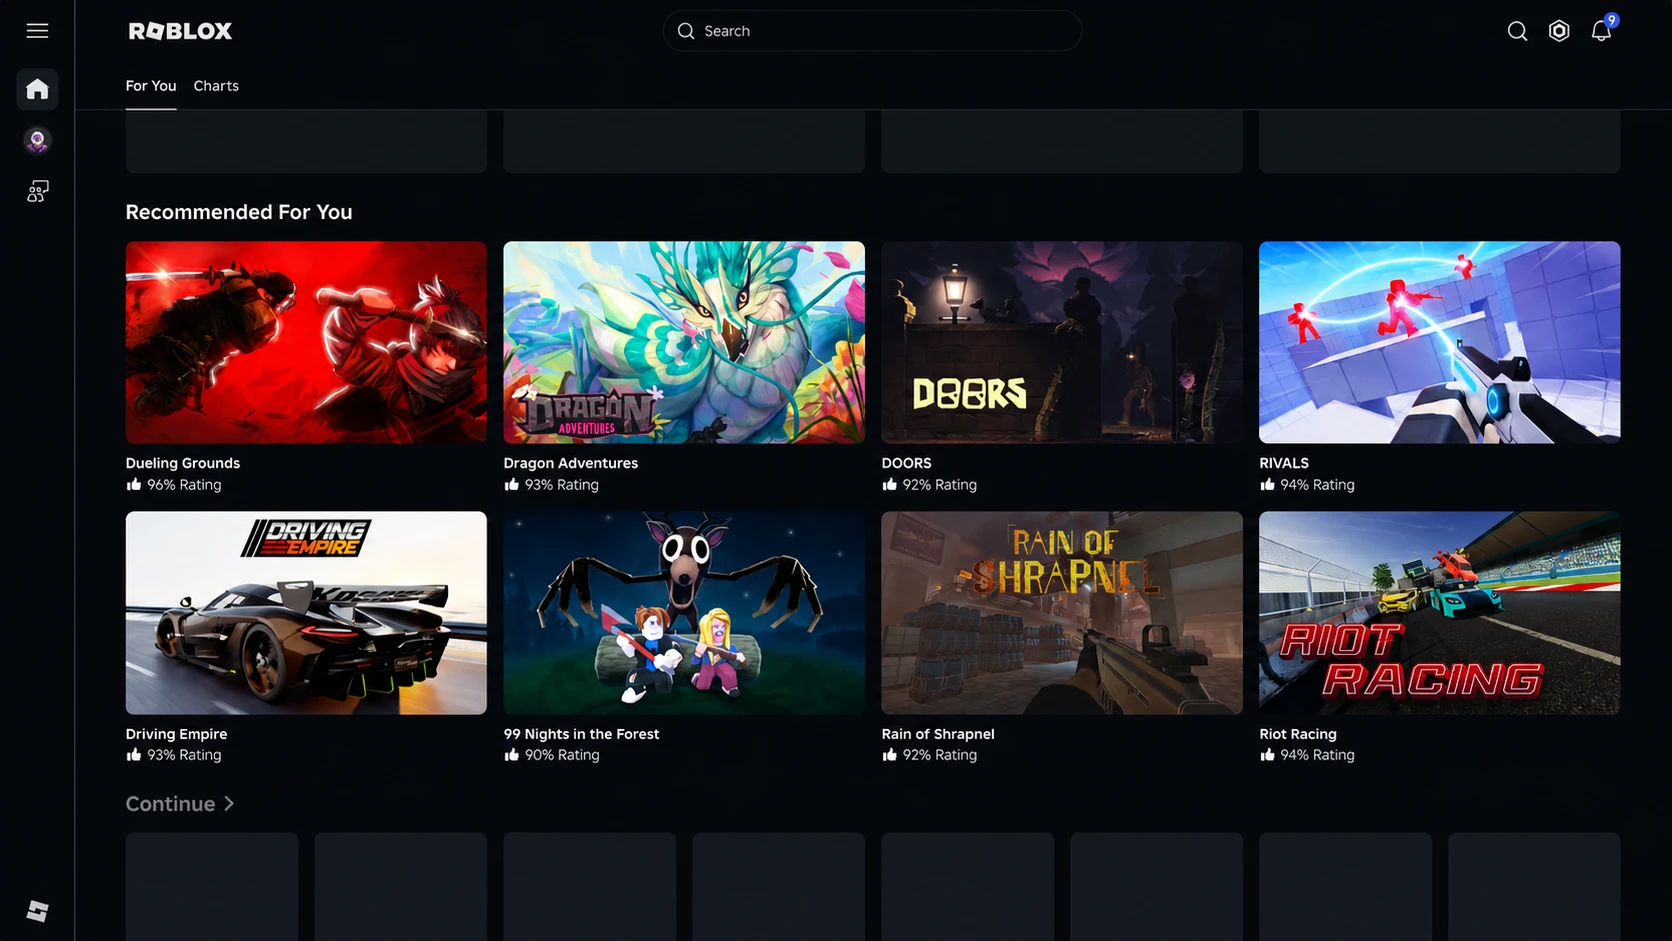Click 93% Rating under Dragon Adventures
Screen dimensions: 1672x941
tap(562, 485)
